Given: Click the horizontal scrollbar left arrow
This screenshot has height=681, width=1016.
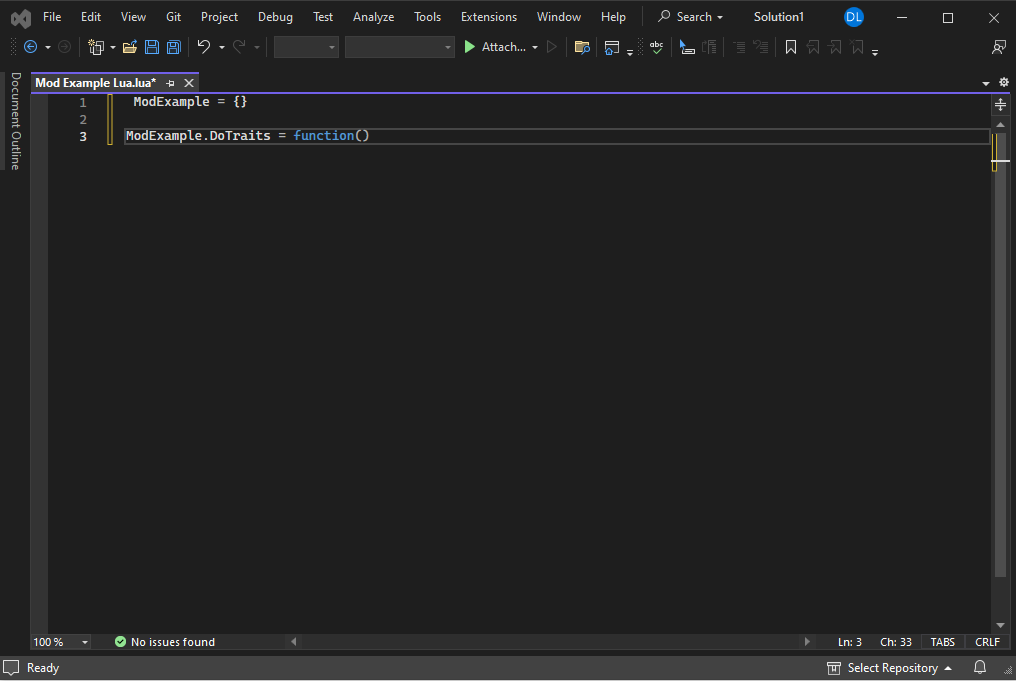Looking at the screenshot, I should point(294,641).
